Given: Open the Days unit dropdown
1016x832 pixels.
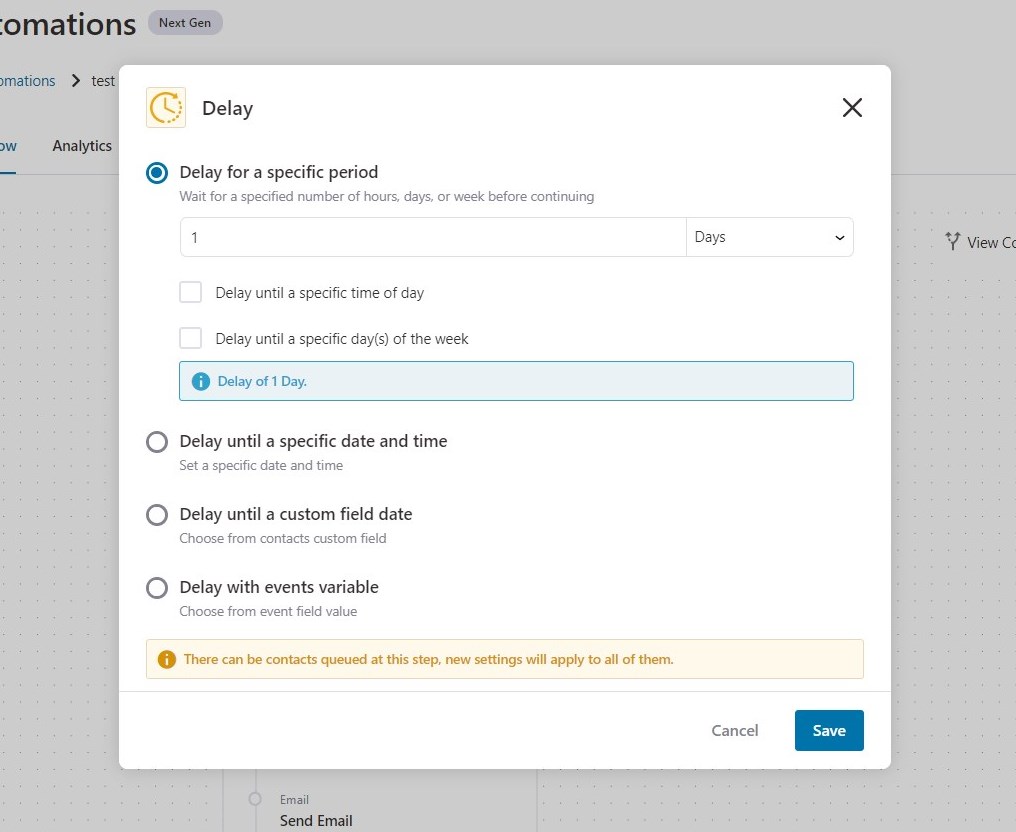Looking at the screenshot, I should coord(770,237).
